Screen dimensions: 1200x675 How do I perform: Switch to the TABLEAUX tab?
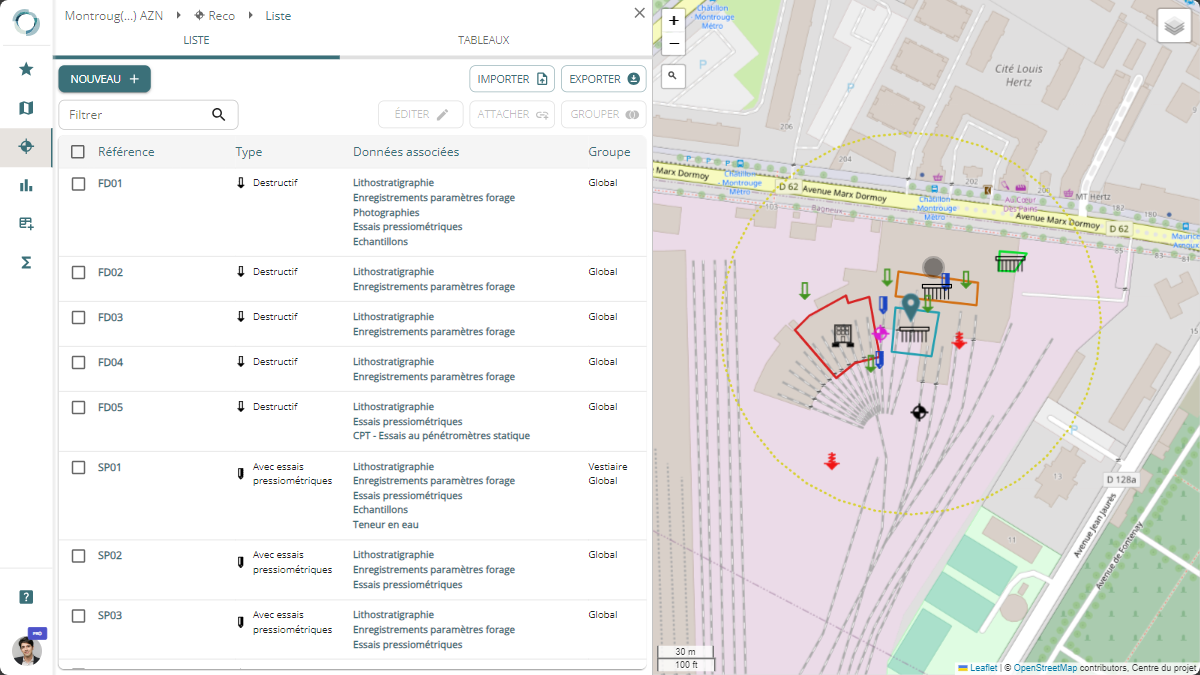coord(483,40)
